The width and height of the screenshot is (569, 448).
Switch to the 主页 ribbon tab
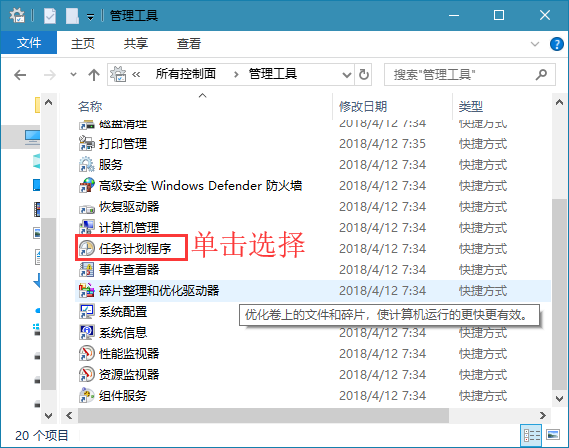83,44
